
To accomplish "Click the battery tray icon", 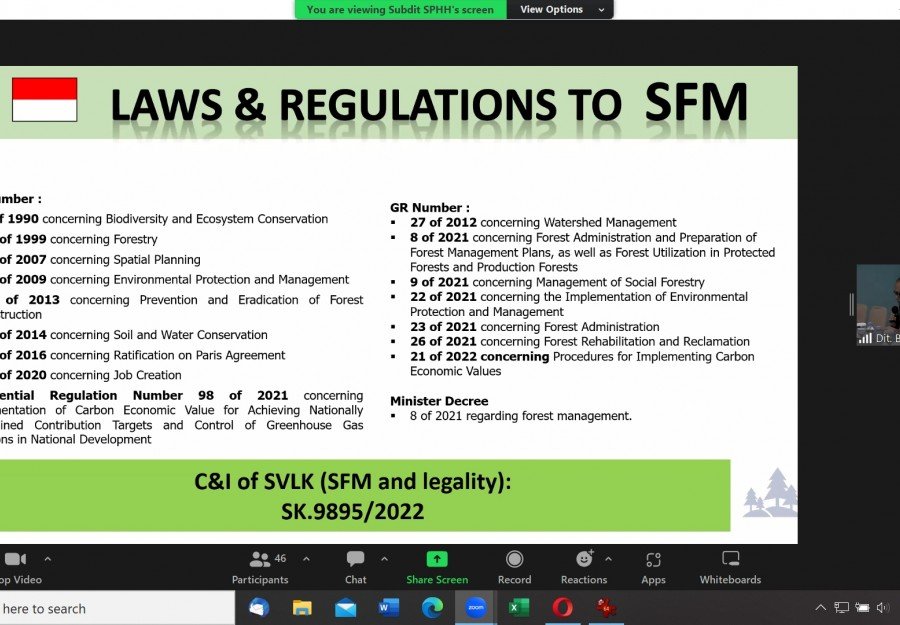I will tap(862, 607).
